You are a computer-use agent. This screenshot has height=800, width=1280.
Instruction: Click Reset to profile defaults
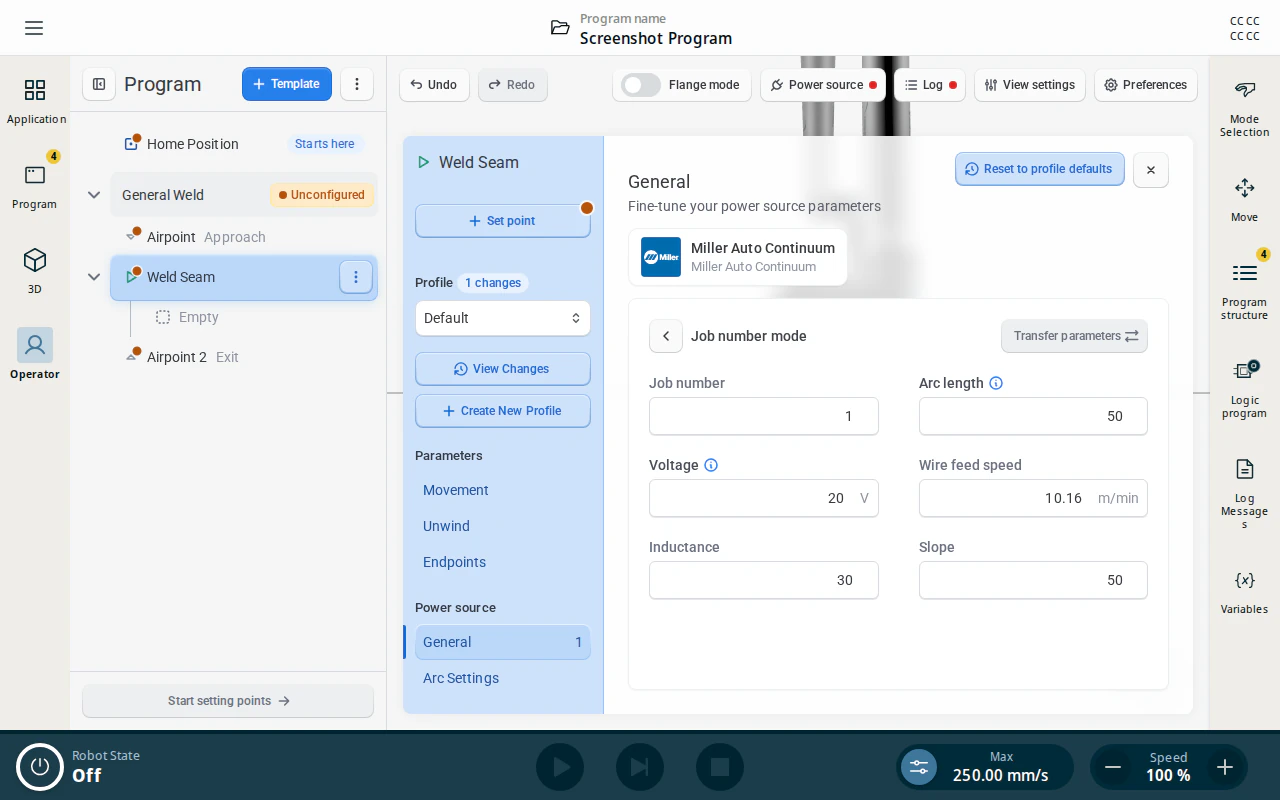1040,169
